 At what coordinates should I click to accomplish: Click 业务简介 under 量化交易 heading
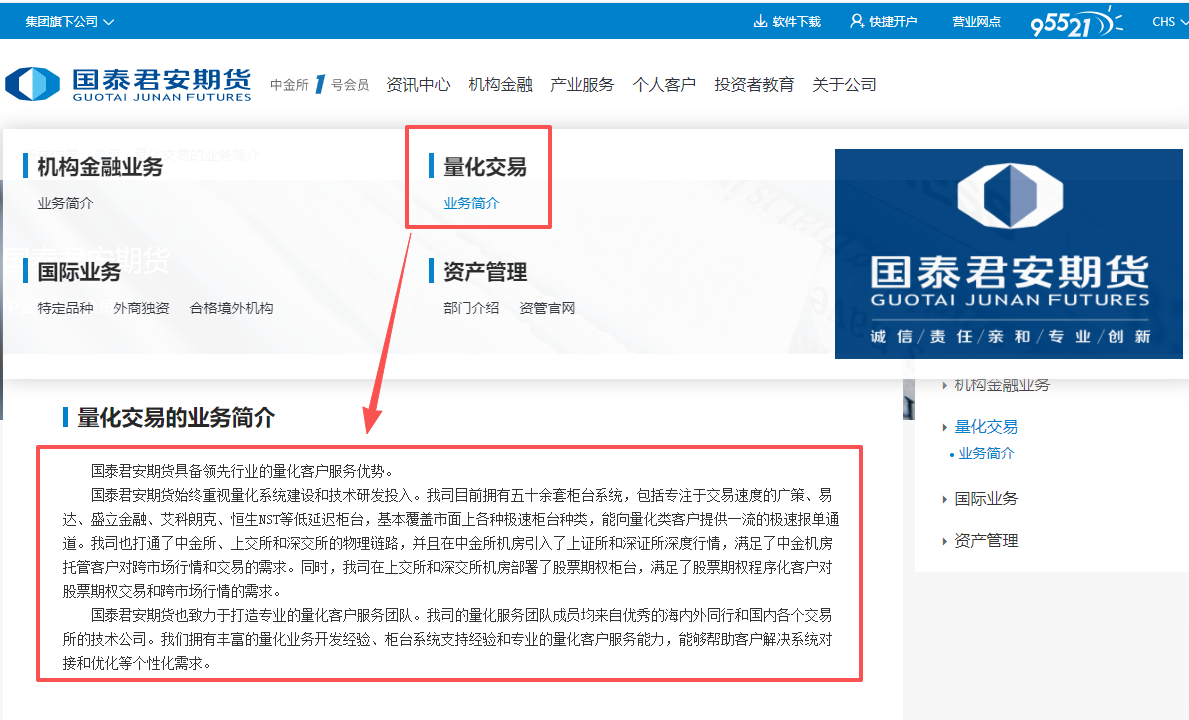pos(471,203)
